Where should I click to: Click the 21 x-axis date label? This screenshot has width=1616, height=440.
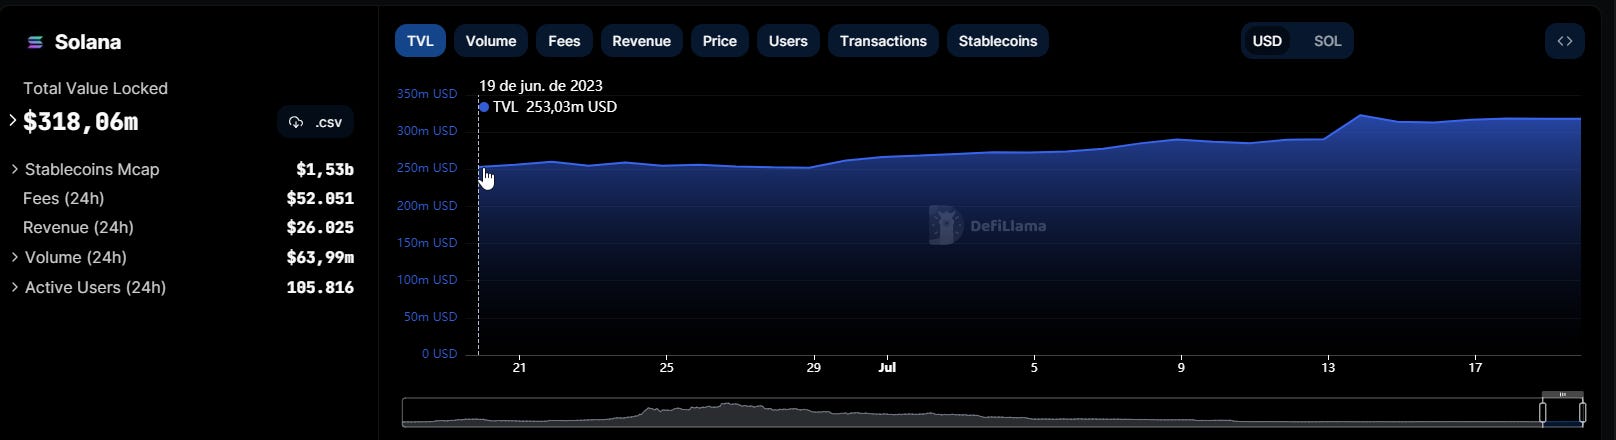point(519,367)
